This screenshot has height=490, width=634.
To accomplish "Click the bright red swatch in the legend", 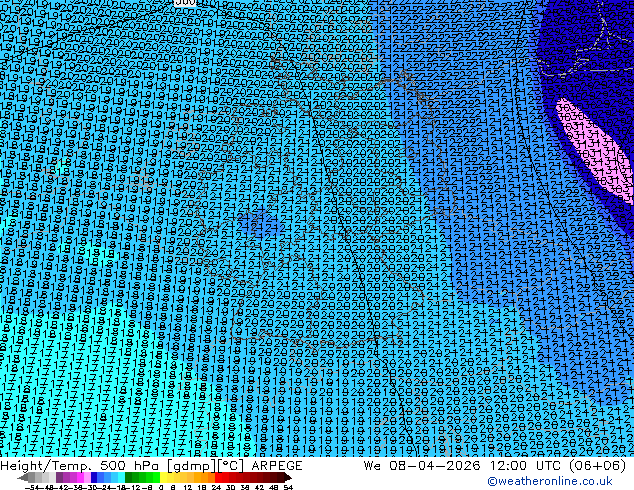I will point(218,477).
